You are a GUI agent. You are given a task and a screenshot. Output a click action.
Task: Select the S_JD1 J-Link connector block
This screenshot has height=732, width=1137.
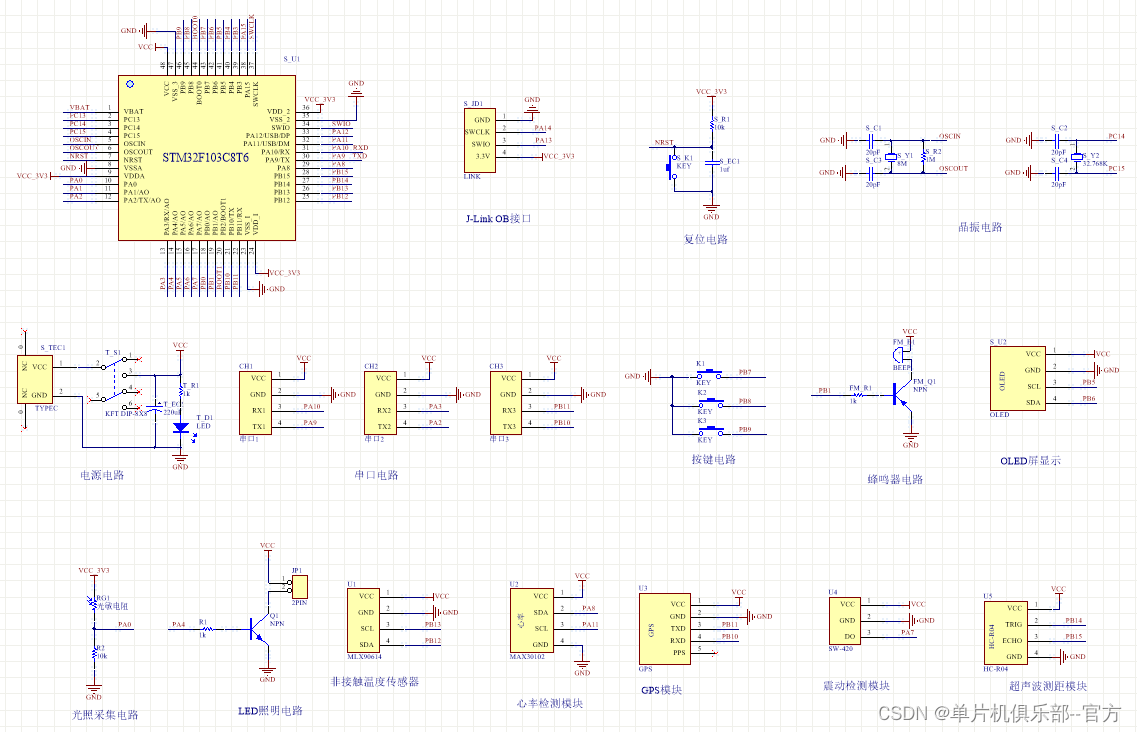(x=480, y=140)
